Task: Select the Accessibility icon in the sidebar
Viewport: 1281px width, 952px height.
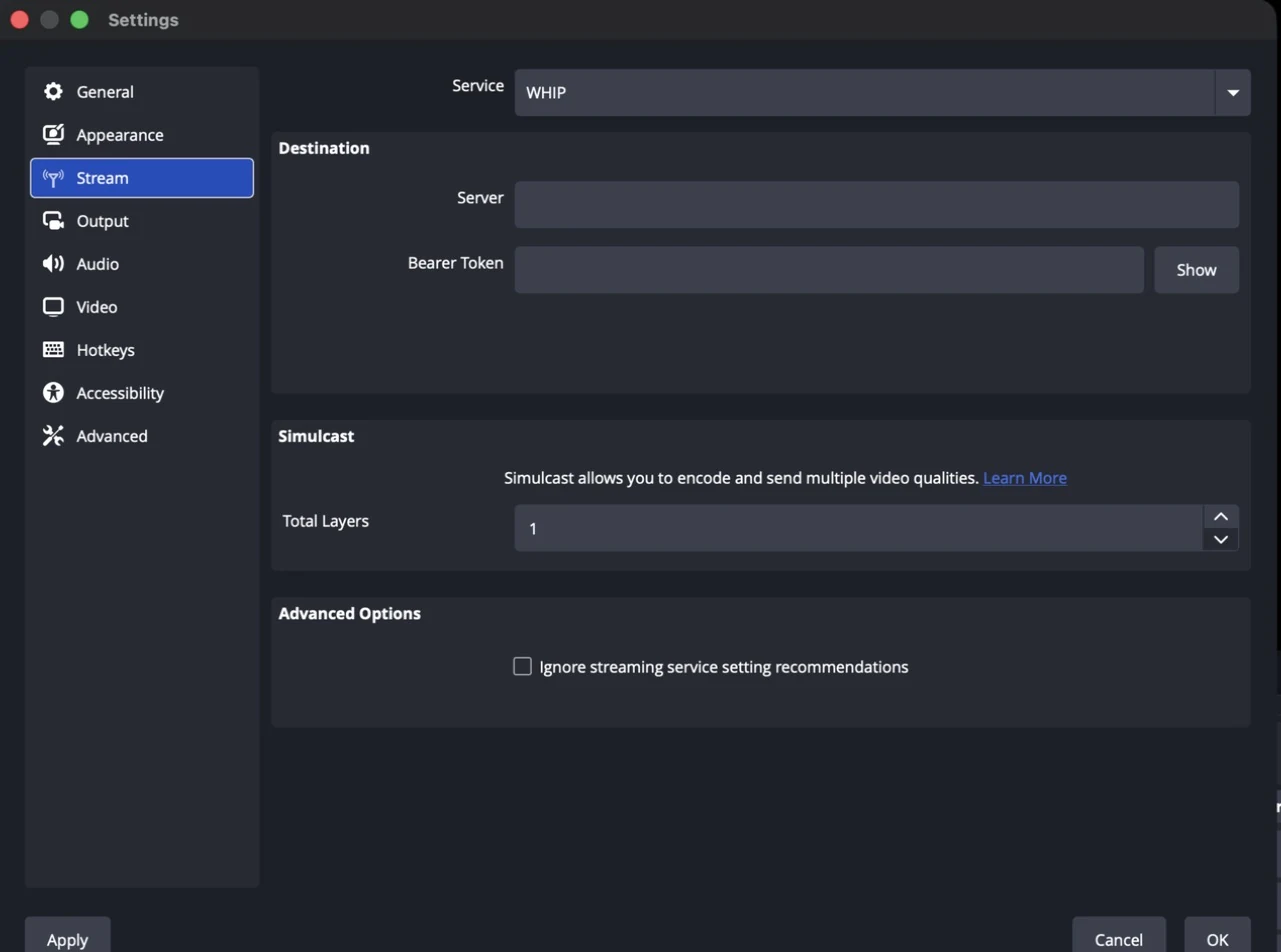Action: [53, 393]
